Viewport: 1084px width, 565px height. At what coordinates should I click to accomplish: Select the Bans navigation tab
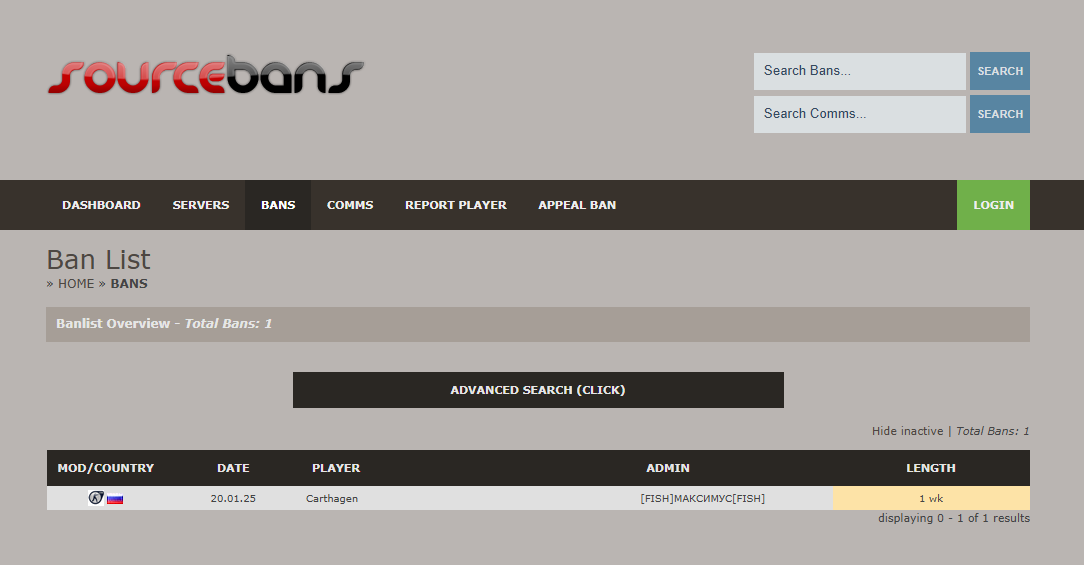click(x=278, y=205)
